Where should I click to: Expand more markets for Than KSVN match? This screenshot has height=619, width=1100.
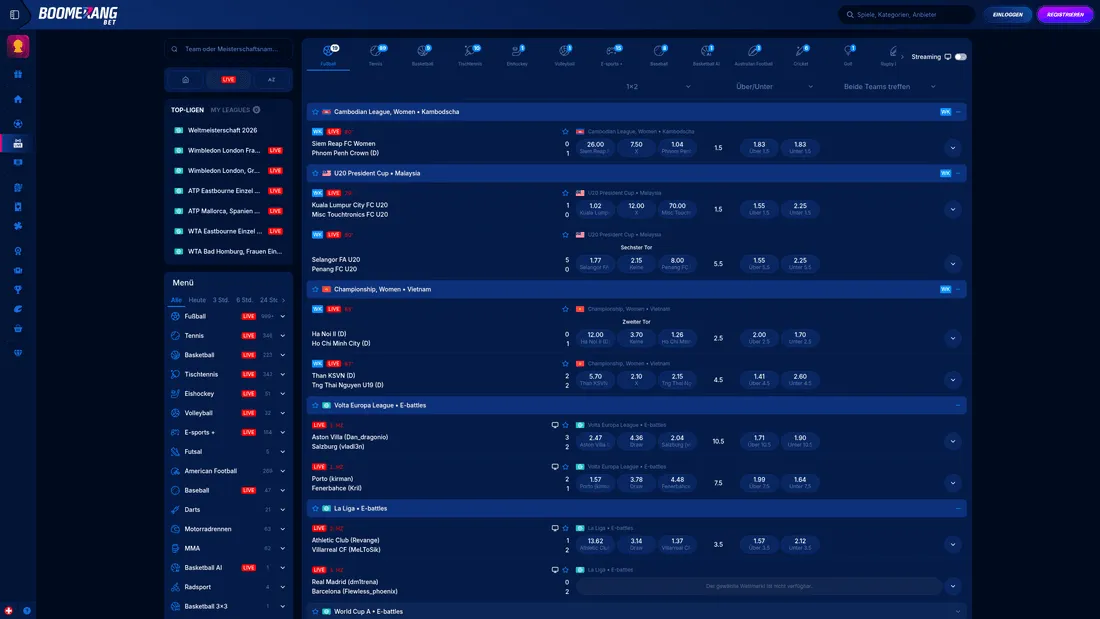click(953, 380)
